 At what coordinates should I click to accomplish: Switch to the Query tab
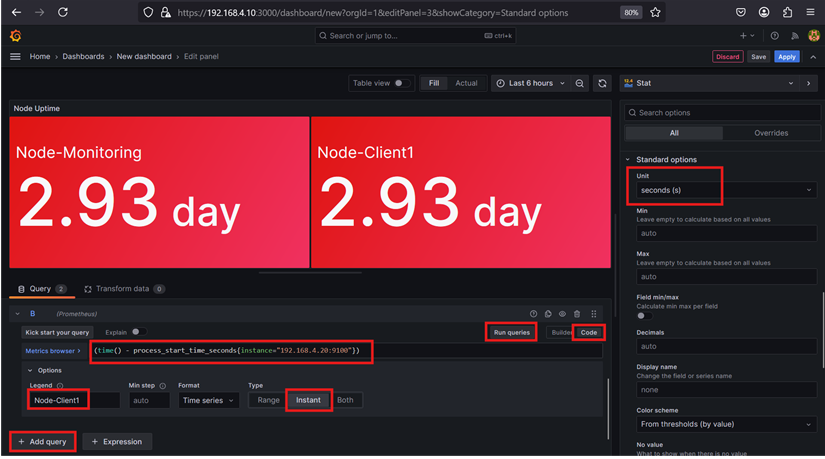(x=42, y=289)
